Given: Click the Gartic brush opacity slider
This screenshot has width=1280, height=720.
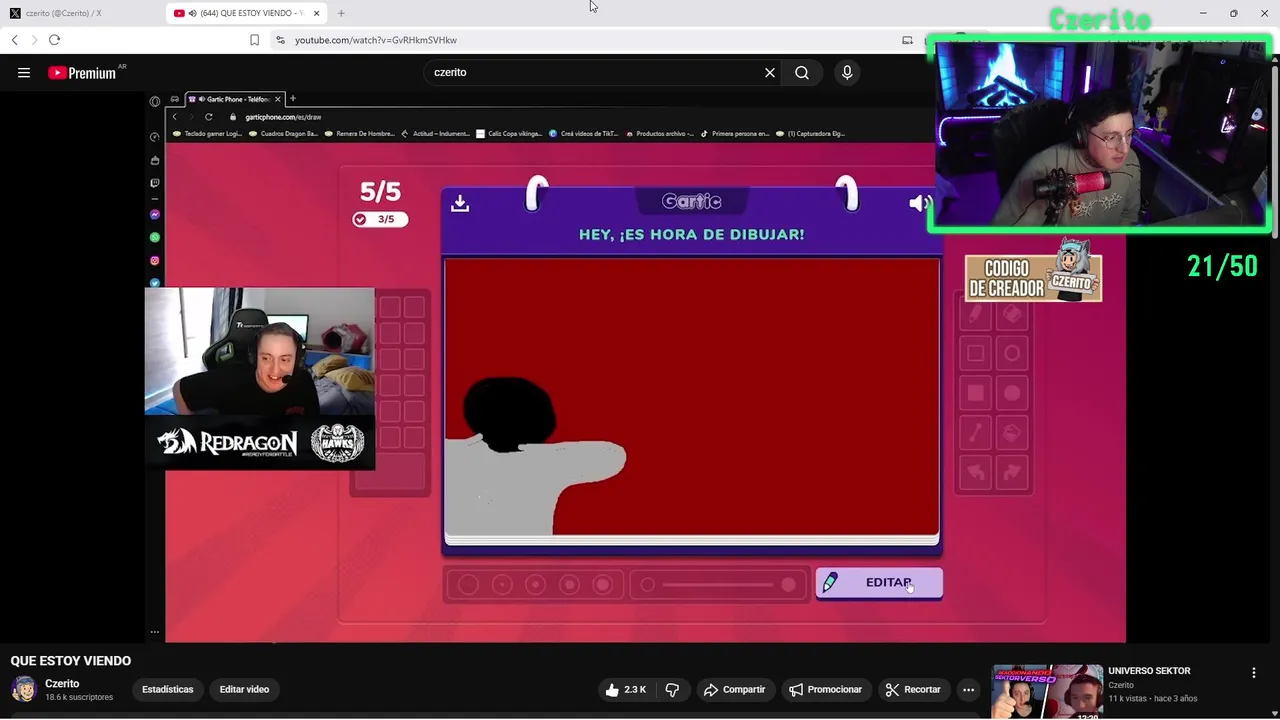Looking at the screenshot, I should pos(718,585).
